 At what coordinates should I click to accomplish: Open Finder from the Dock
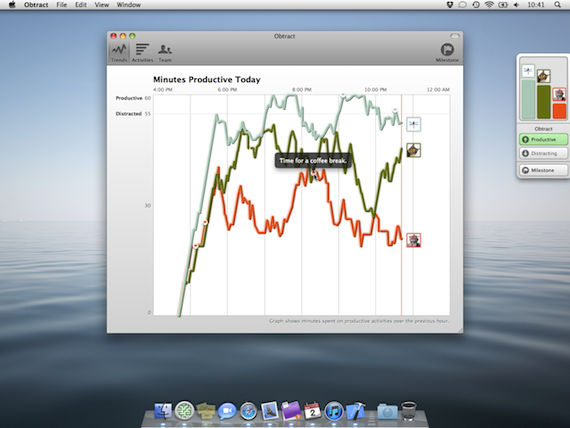[163, 411]
